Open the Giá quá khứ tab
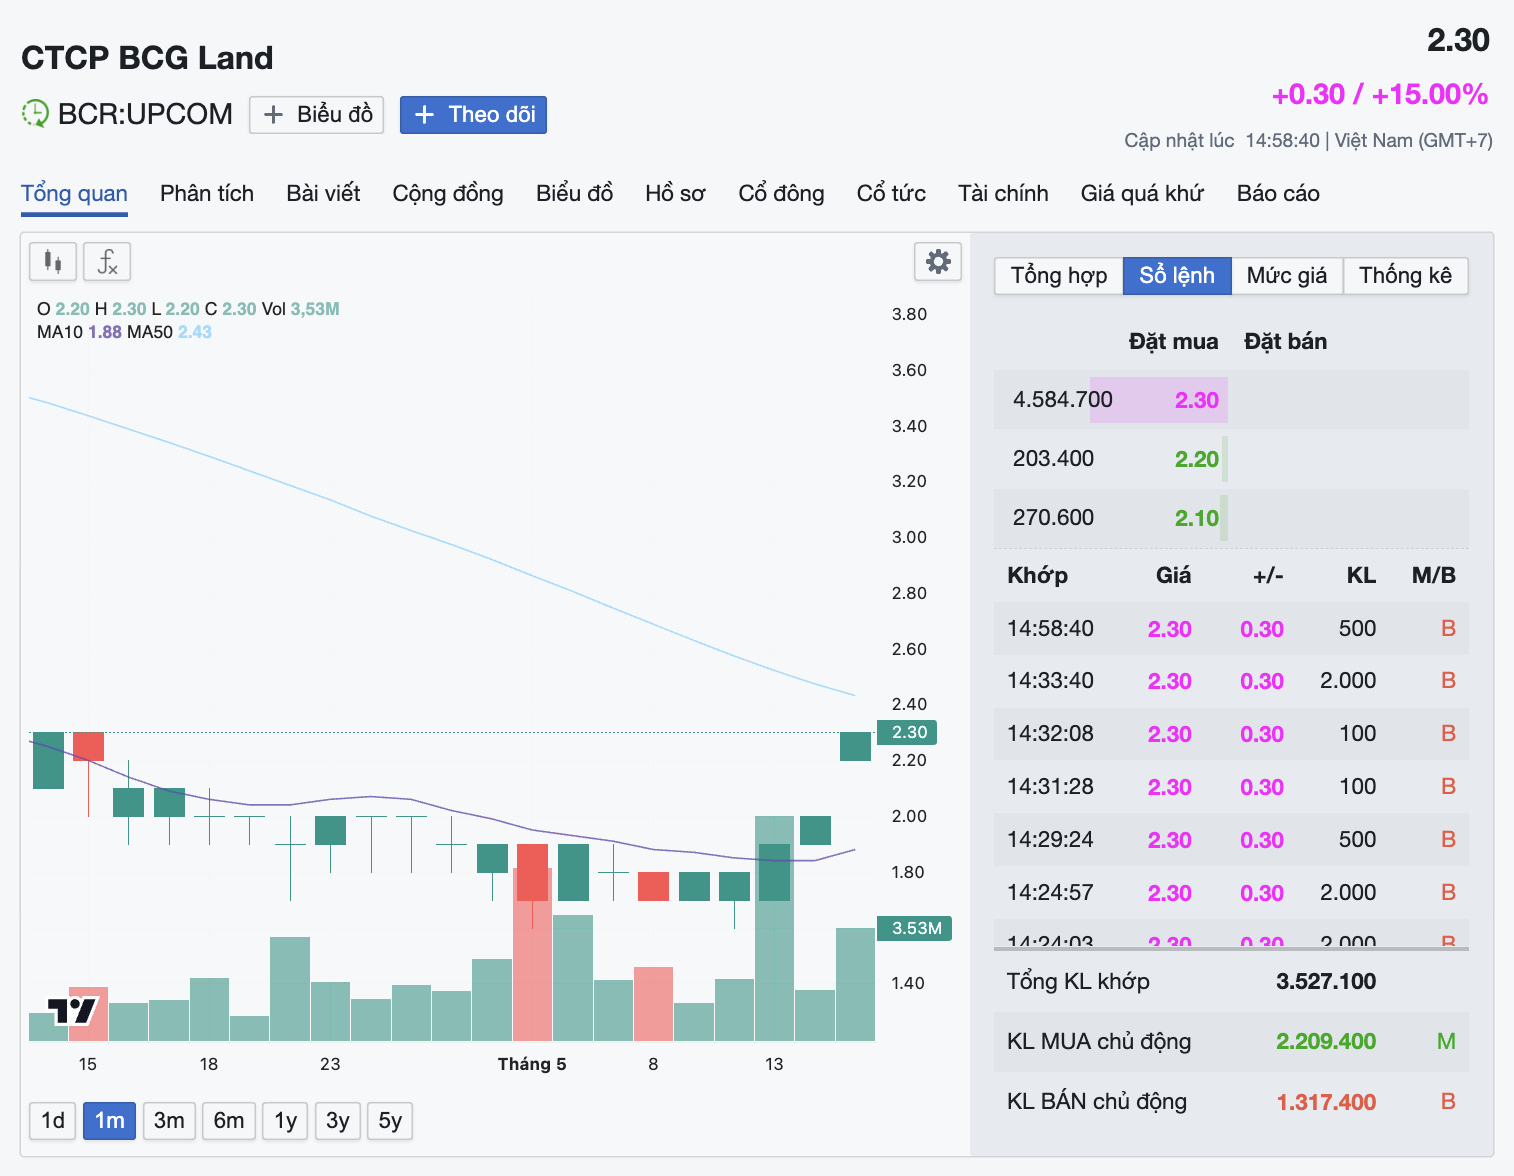This screenshot has height=1176, width=1514. [1142, 193]
